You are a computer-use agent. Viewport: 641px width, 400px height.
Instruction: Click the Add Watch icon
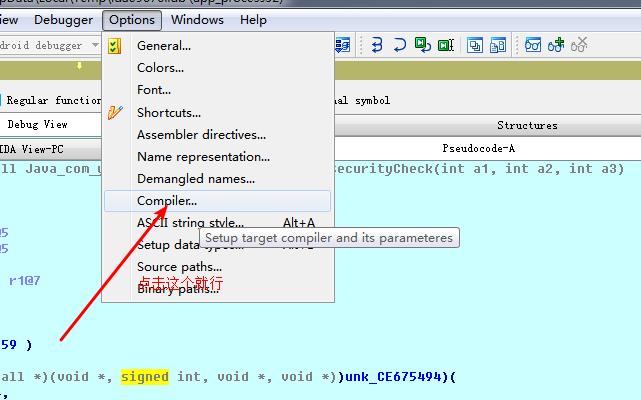point(556,45)
